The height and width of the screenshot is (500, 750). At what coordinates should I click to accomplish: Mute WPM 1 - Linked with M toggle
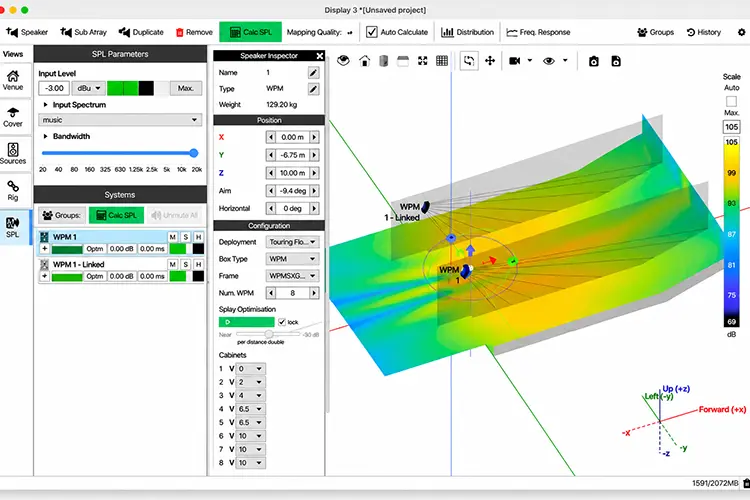(x=173, y=264)
